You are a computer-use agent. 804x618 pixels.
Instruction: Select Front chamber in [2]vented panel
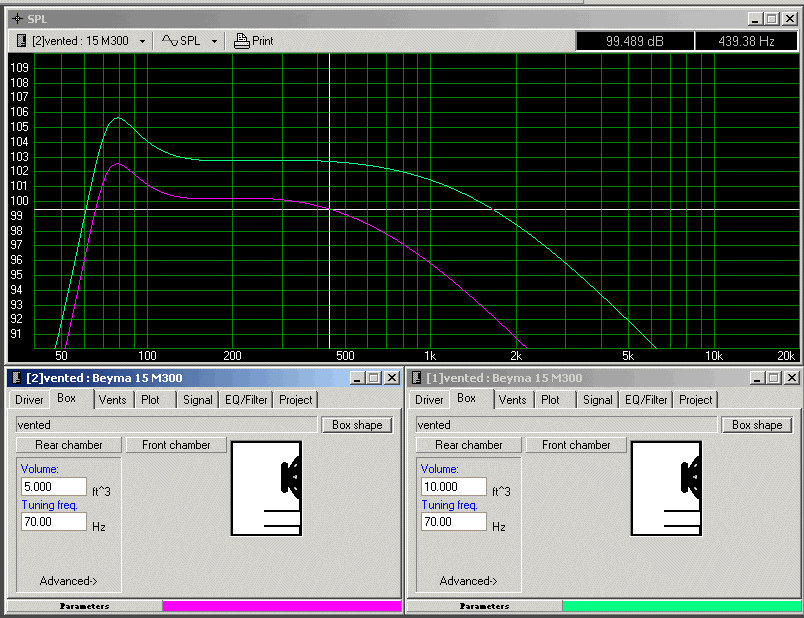click(176, 445)
